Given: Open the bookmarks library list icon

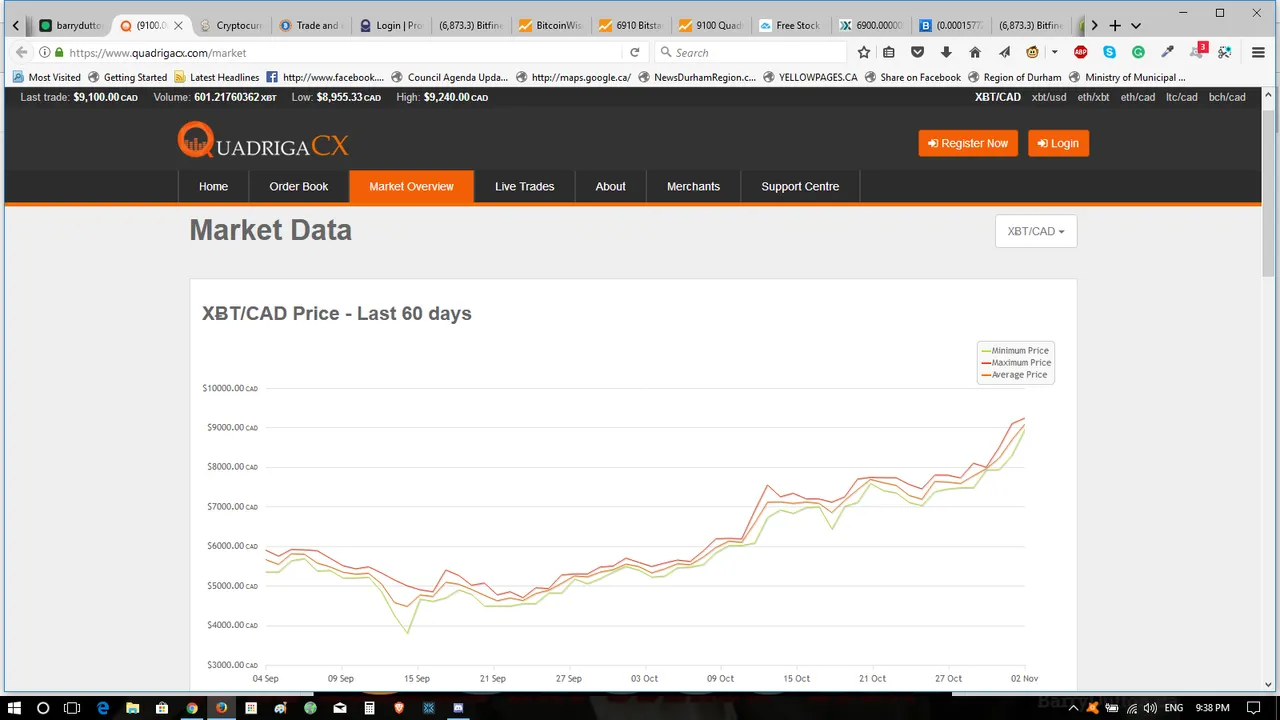Looking at the screenshot, I should (x=889, y=53).
